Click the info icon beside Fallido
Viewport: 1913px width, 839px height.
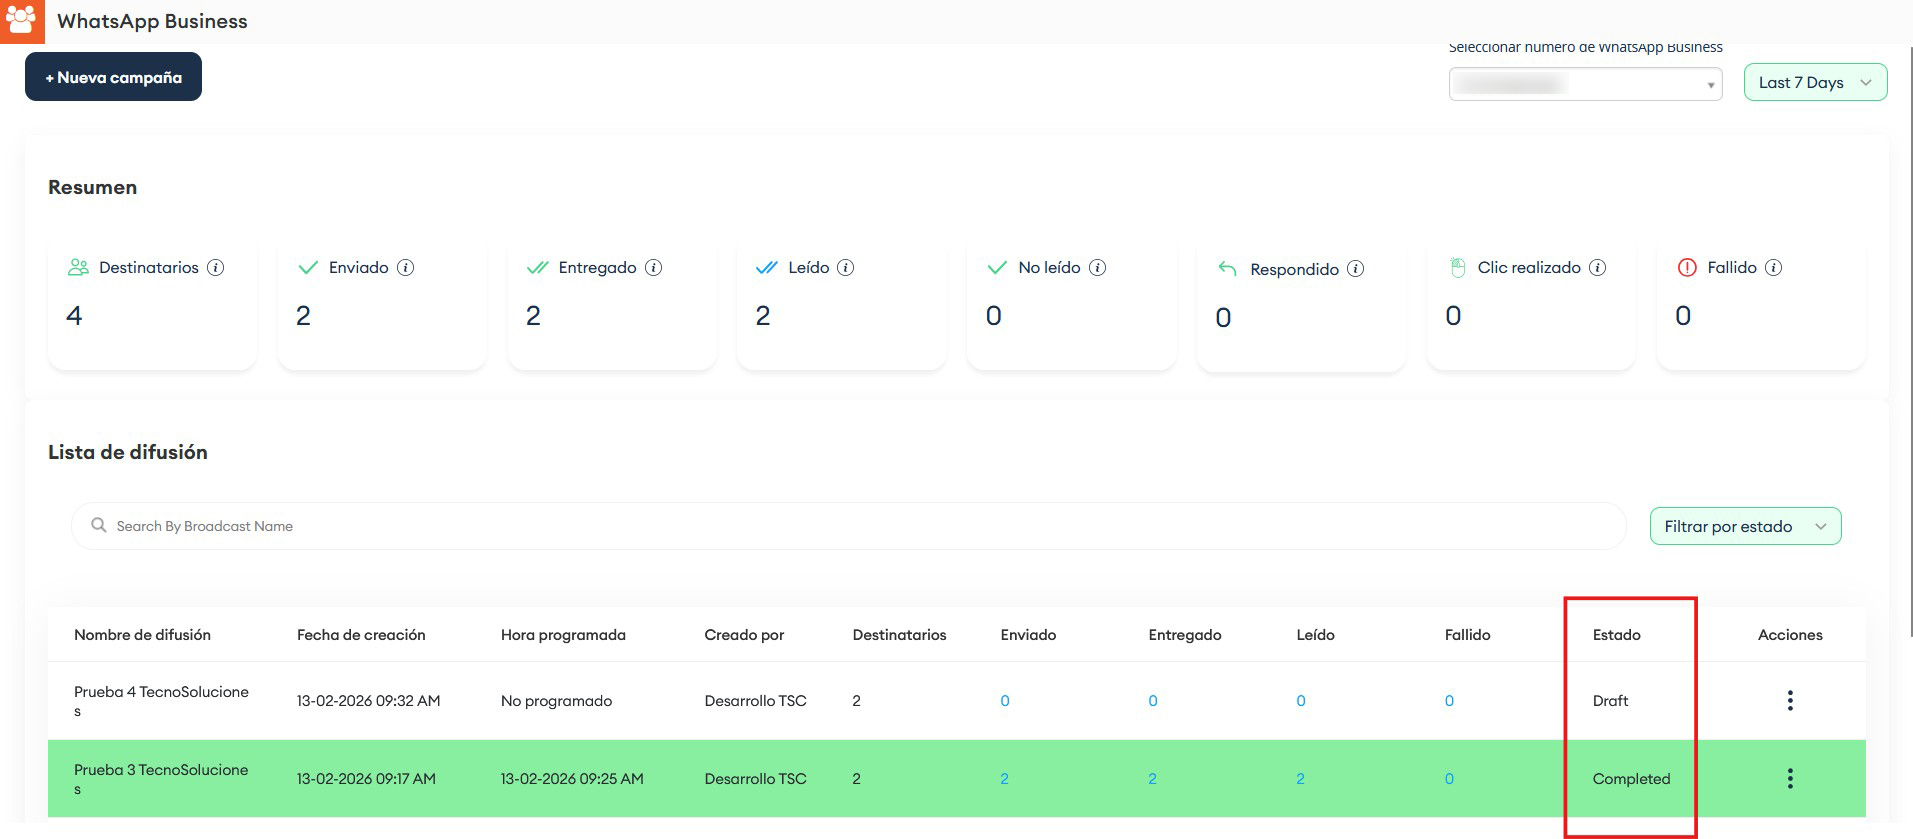(x=1773, y=268)
